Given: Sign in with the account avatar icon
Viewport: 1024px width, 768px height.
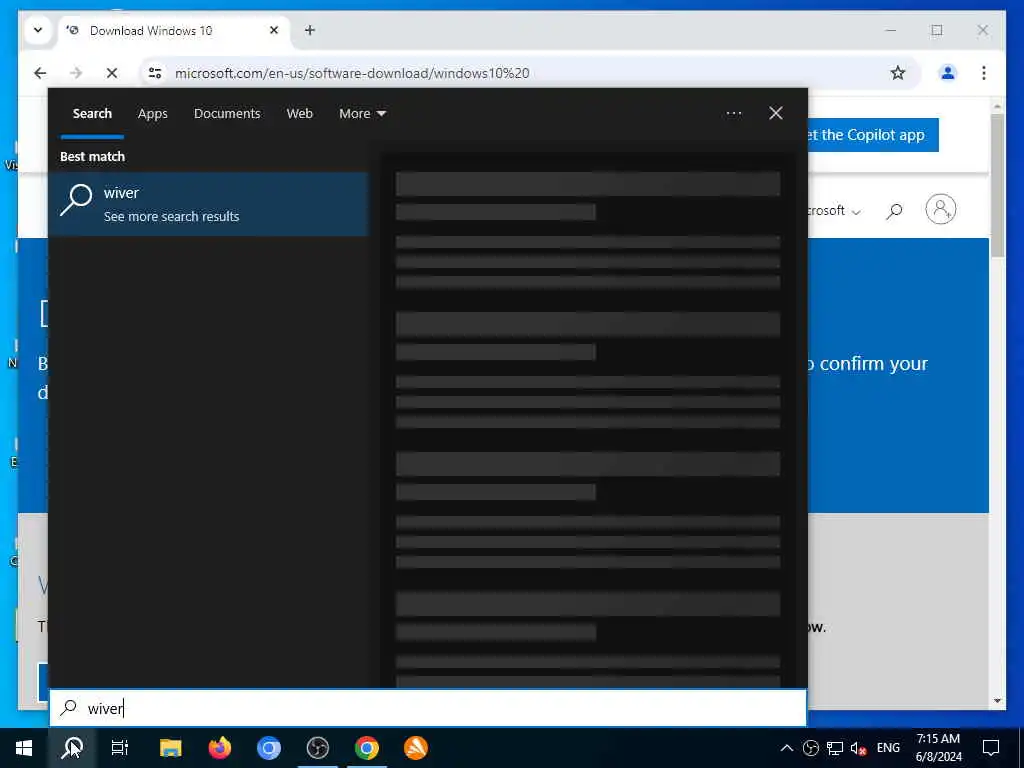Looking at the screenshot, I should coord(940,210).
